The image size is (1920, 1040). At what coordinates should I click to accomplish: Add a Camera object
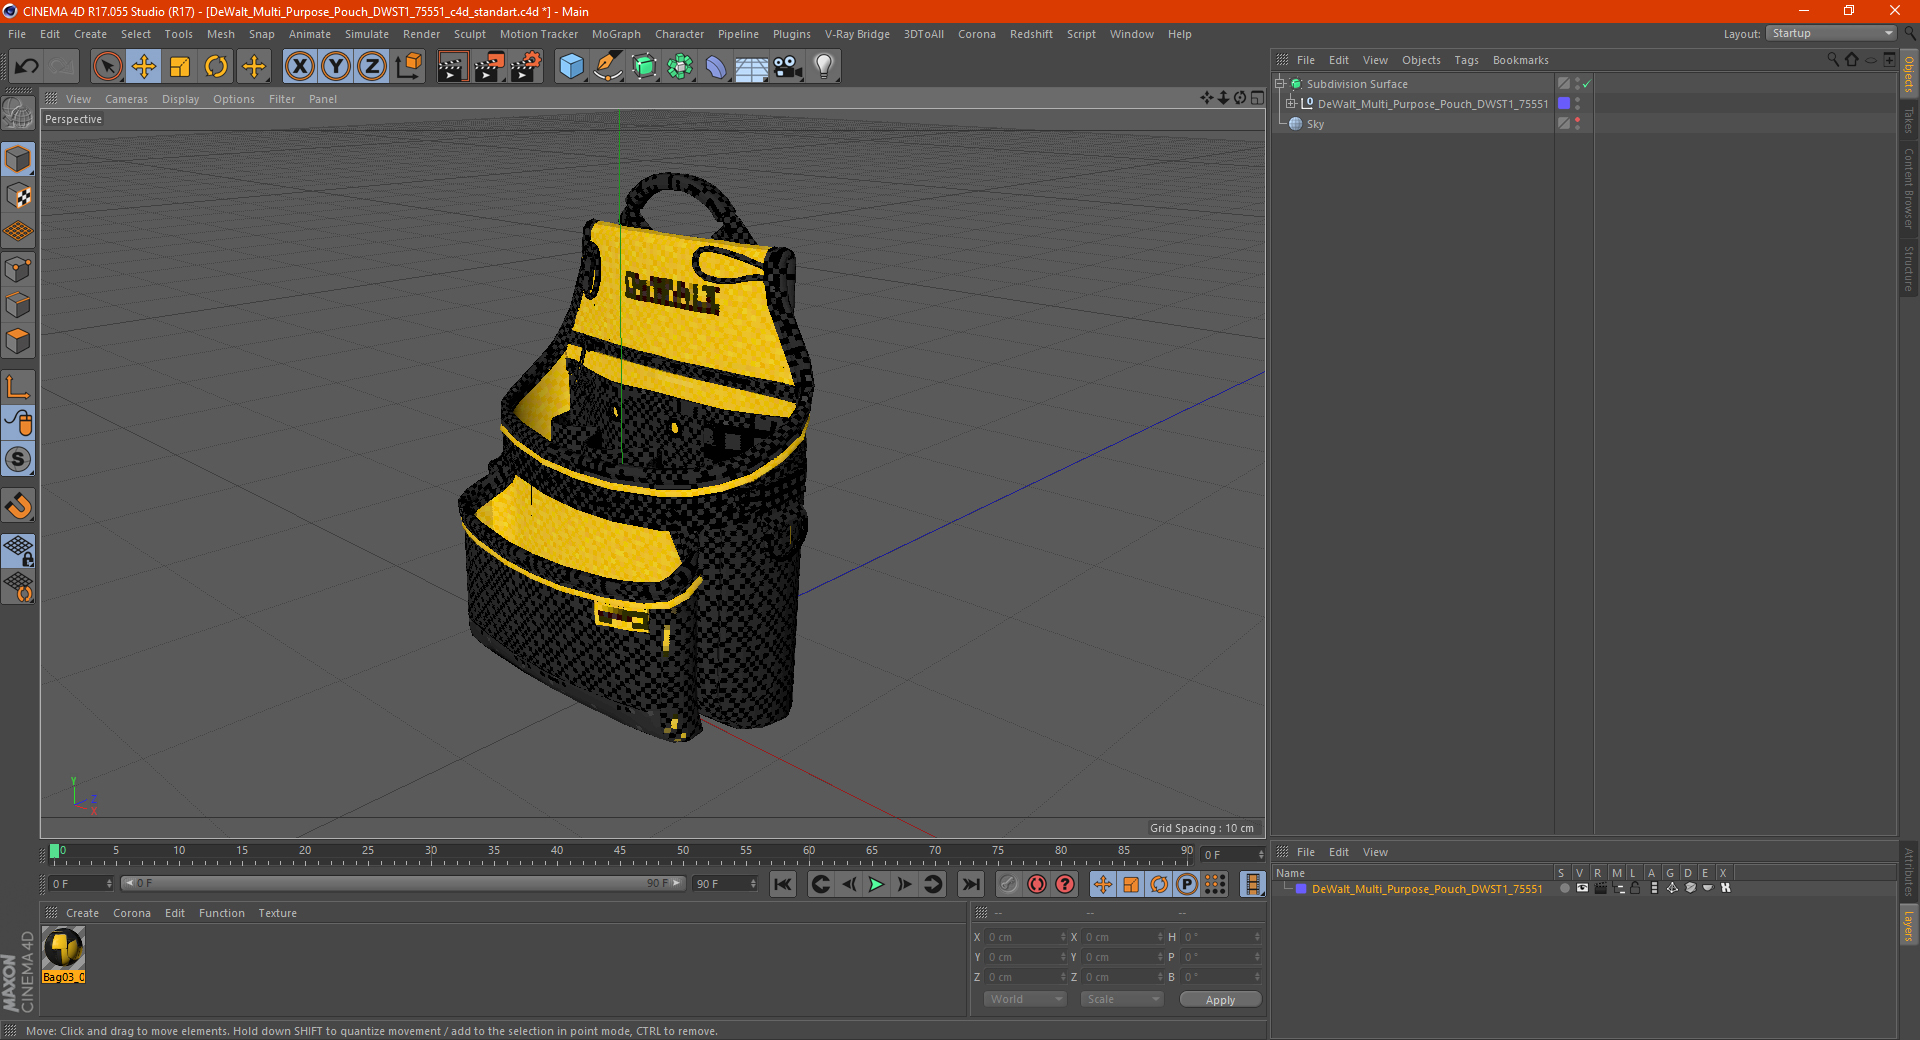pyautogui.click(x=788, y=67)
